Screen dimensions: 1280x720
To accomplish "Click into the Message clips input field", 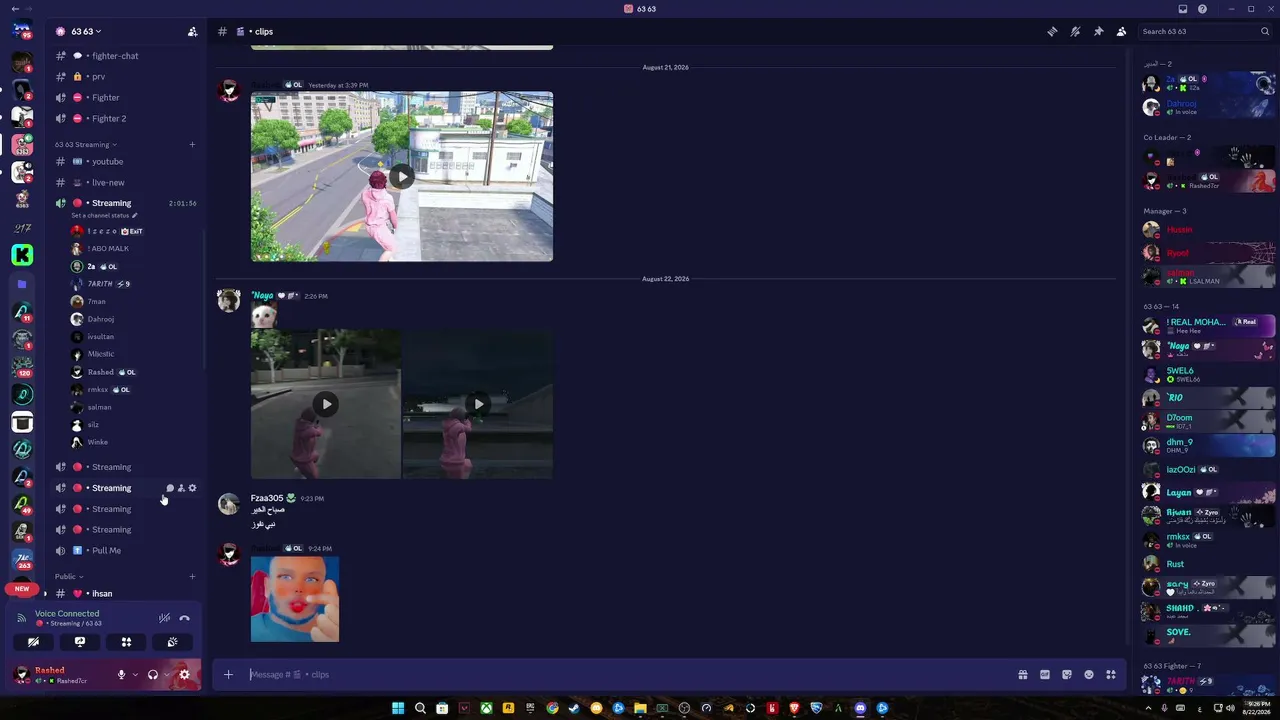I will coord(630,675).
